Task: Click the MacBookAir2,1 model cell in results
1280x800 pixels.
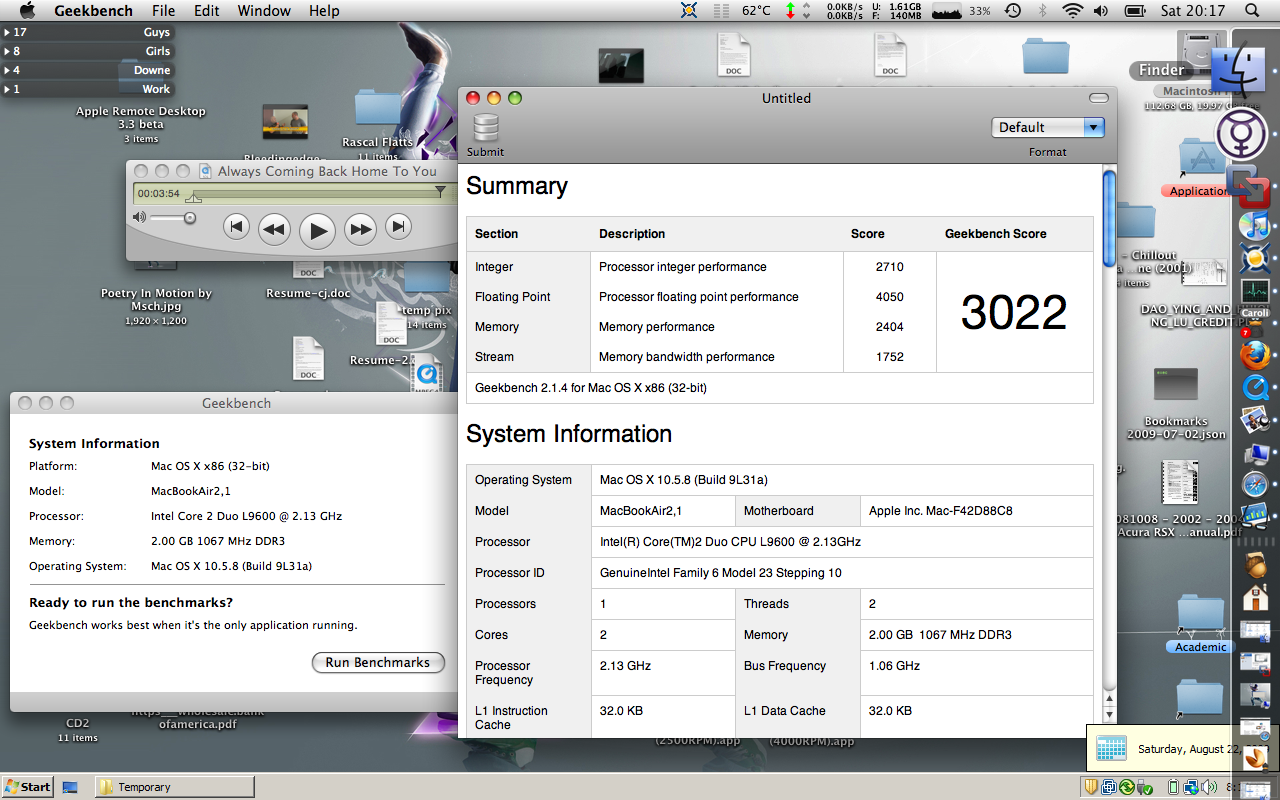Action: (x=663, y=511)
